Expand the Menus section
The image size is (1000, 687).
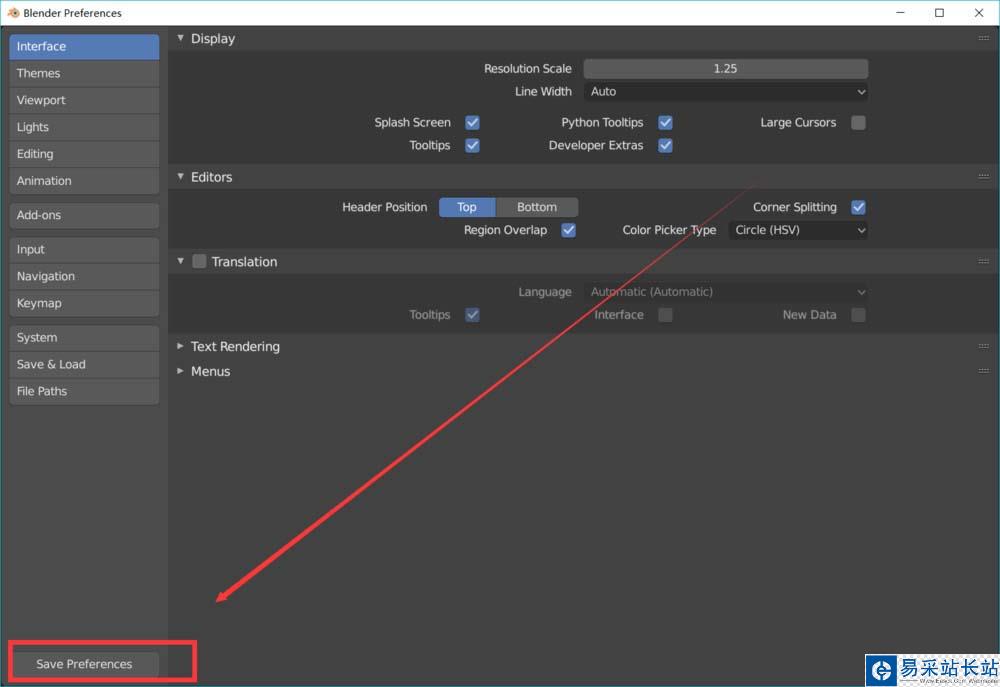click(x=180, y=371)
